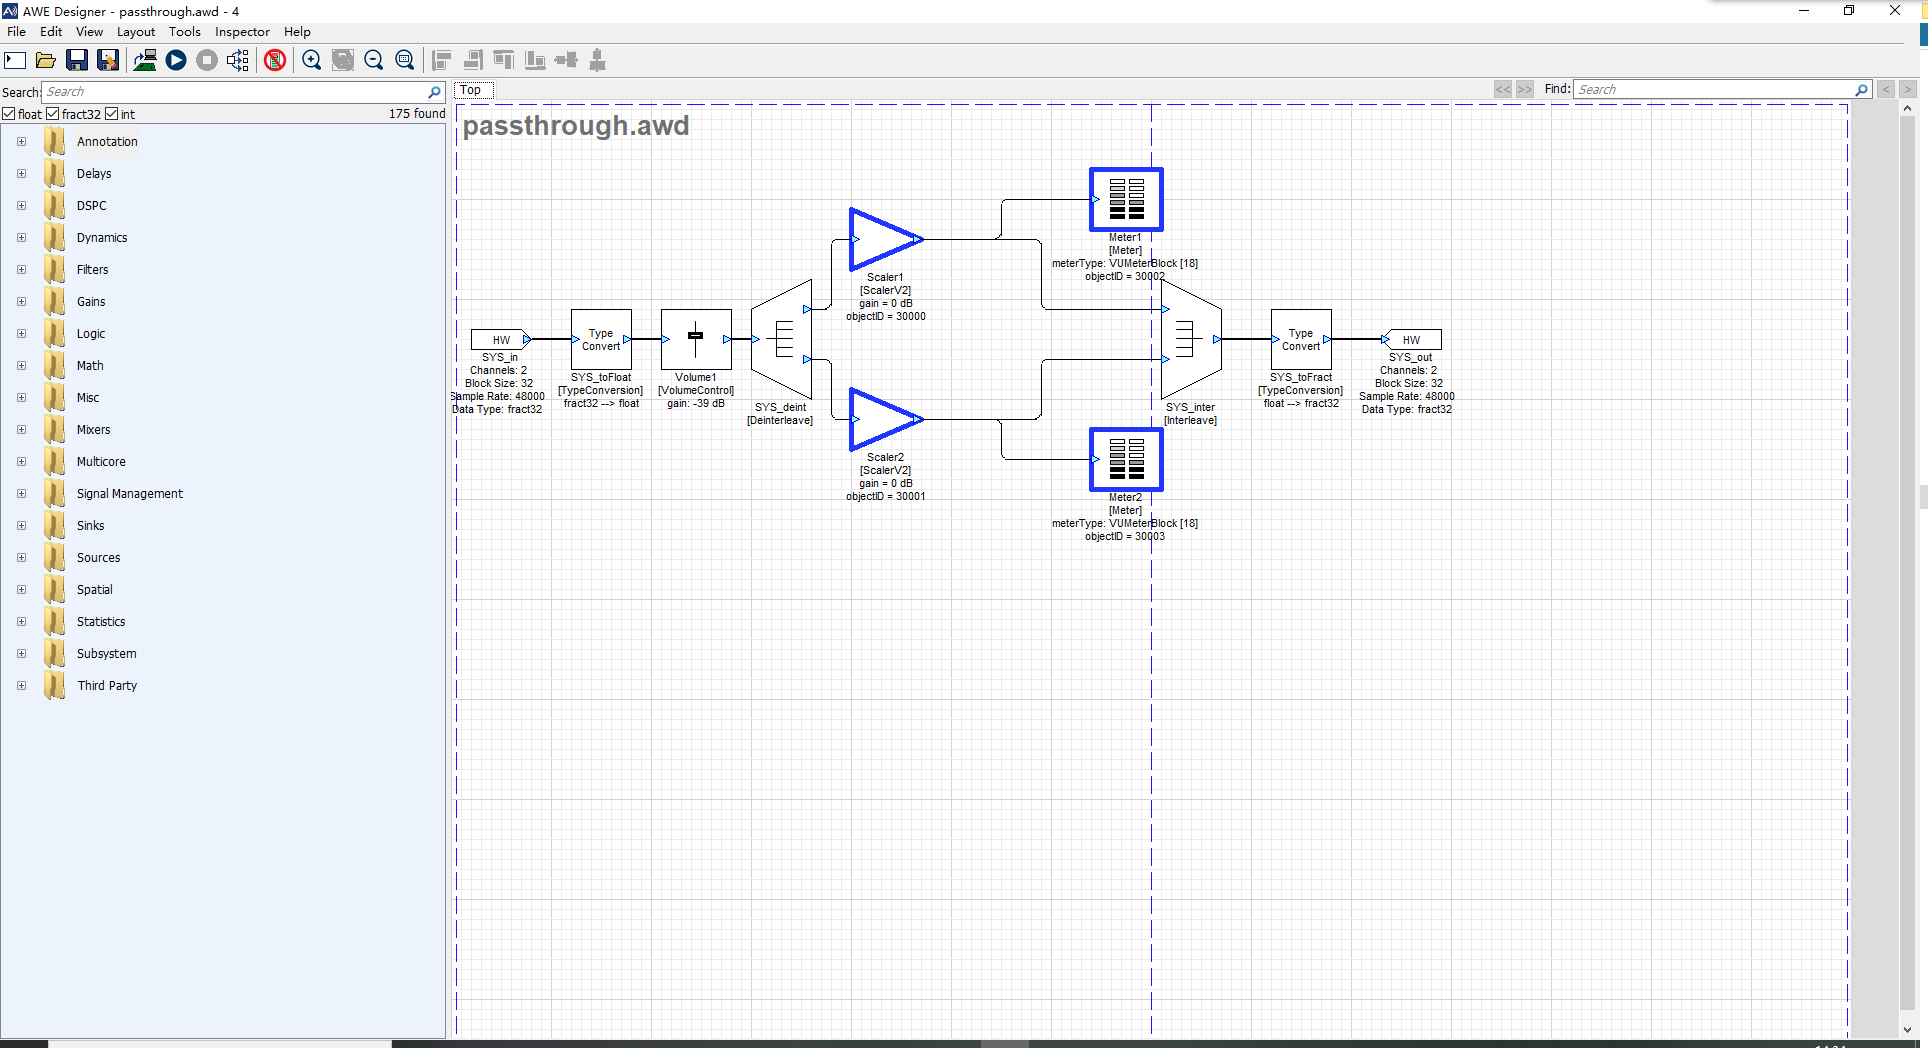Click the Stop layout icon
Viewport: 1928px width, 1048px height.
pos(207,60)
